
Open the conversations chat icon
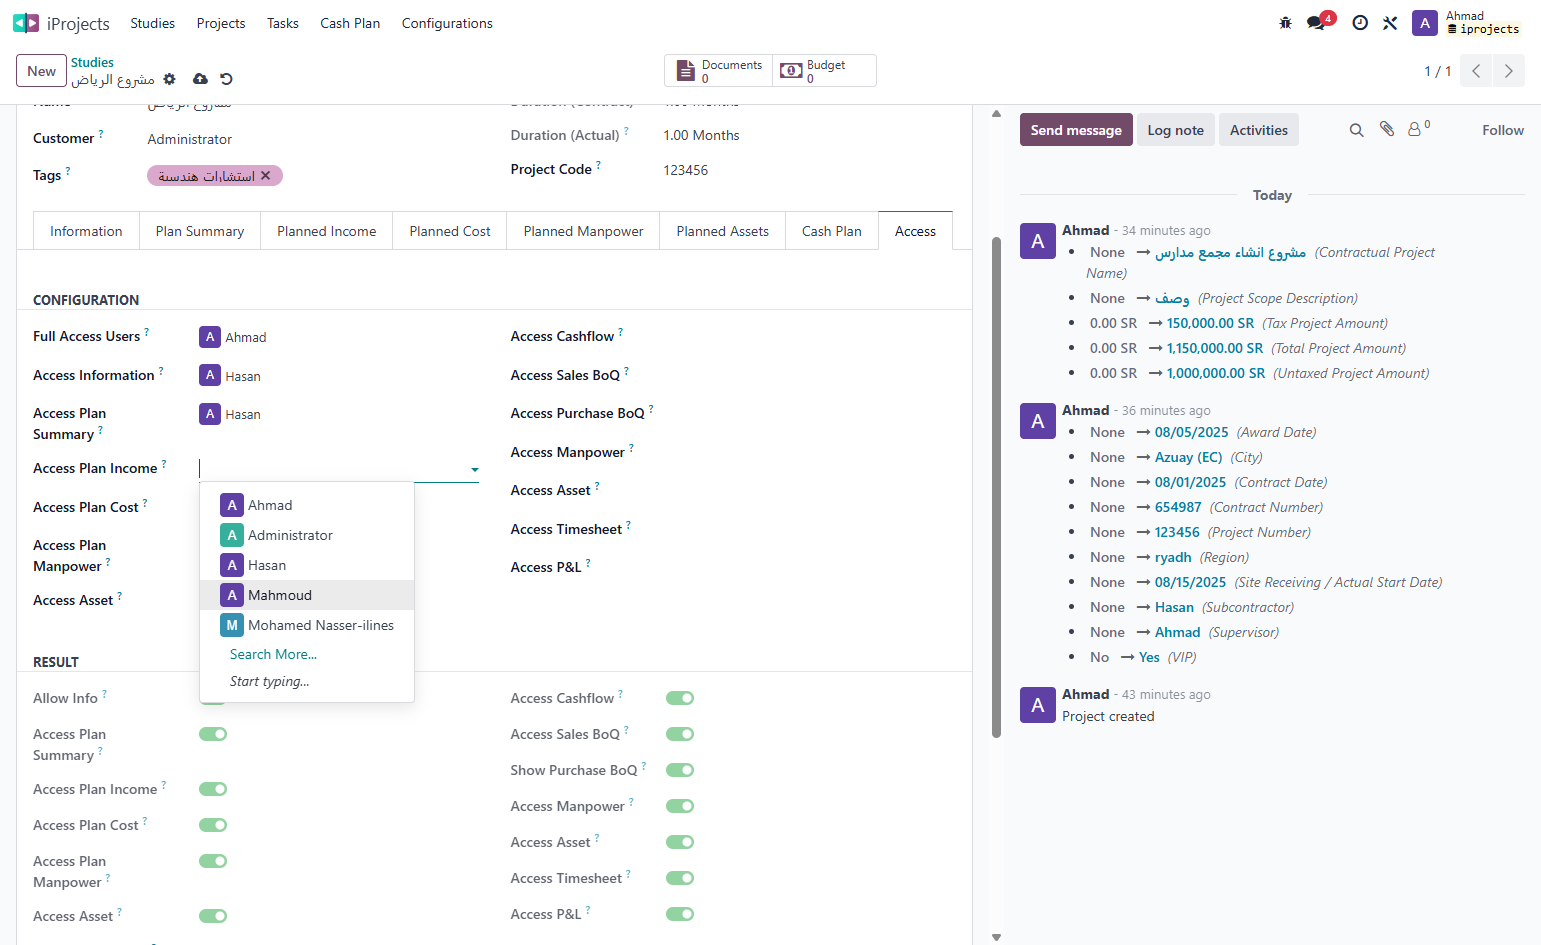[1316, 23]
